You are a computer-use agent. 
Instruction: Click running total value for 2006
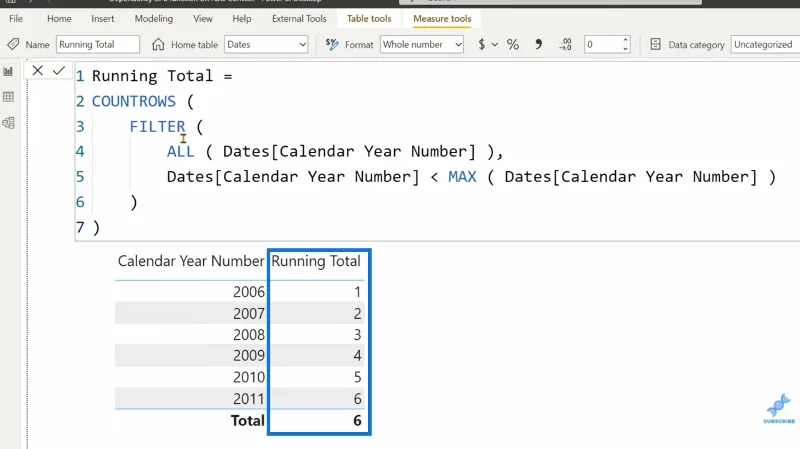click(358, 292)
